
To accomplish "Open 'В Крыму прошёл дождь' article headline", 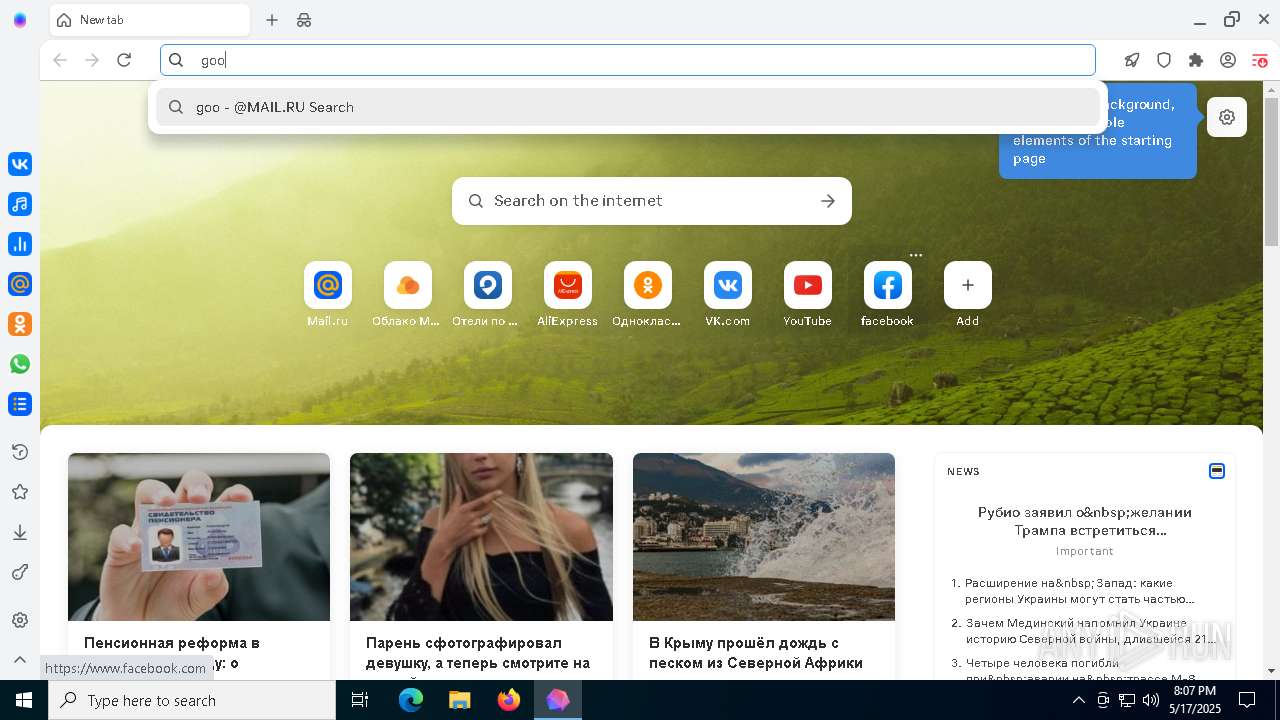I will [x=756, y=652].
